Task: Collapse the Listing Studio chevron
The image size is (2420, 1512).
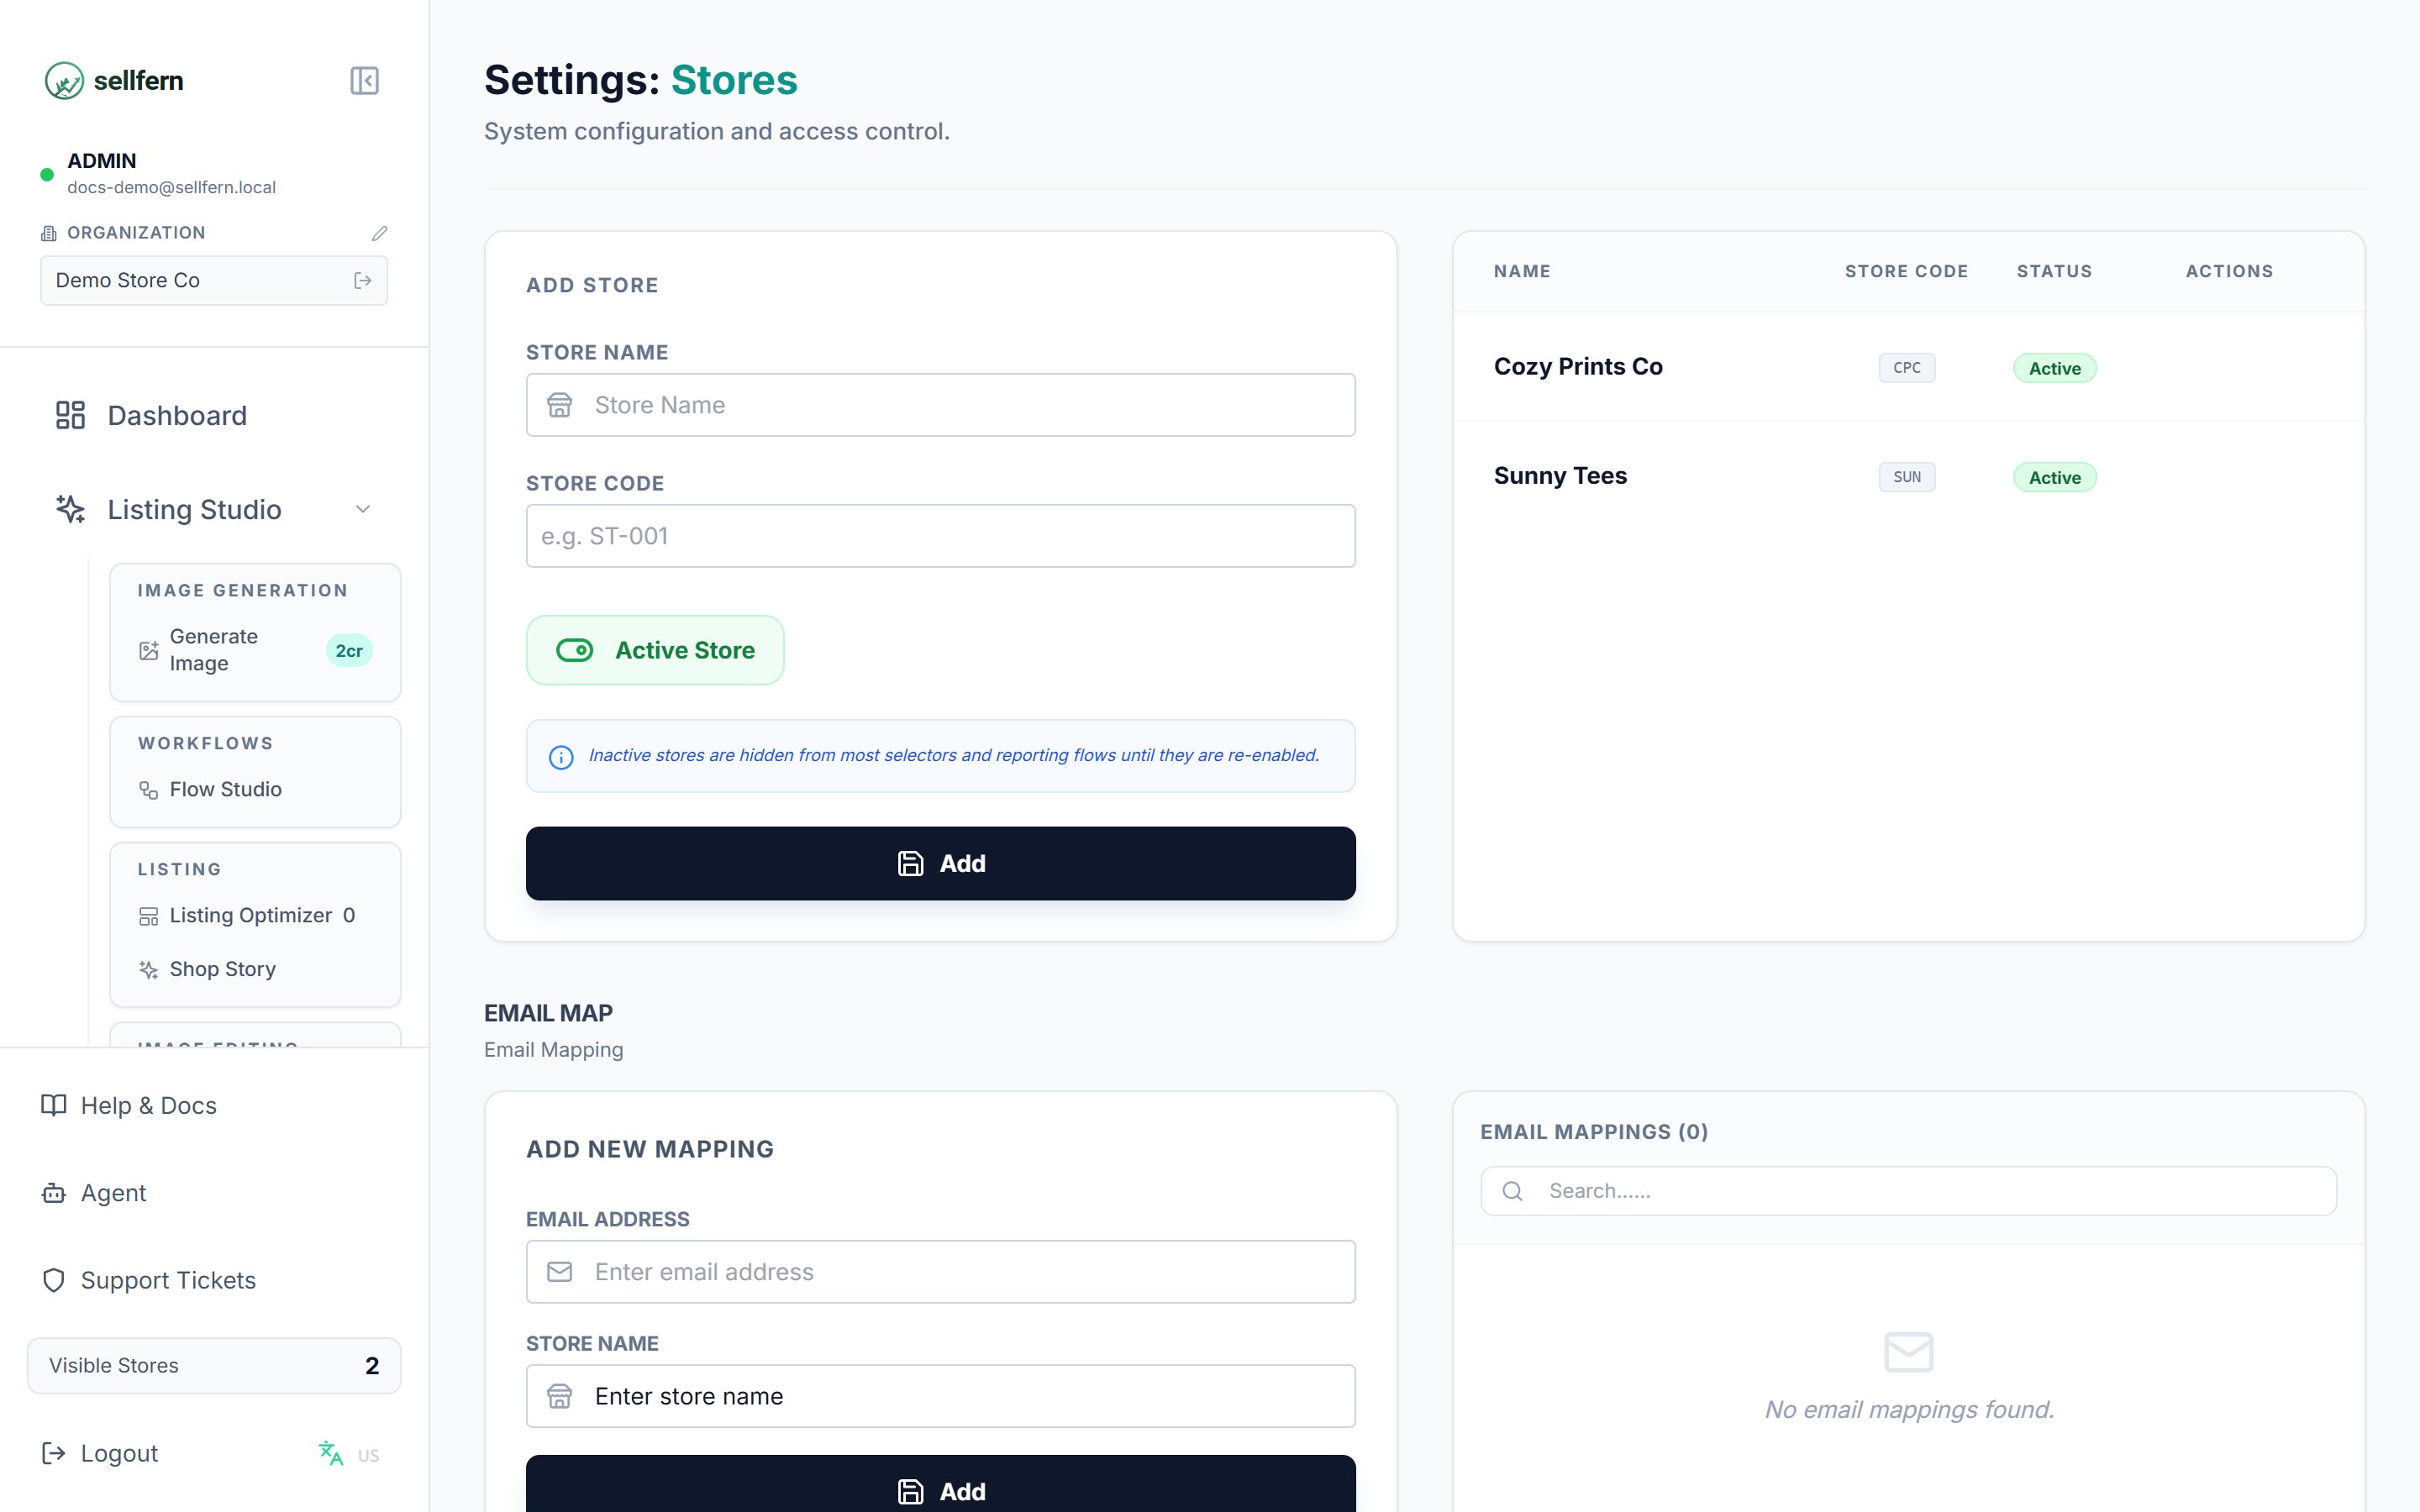Action: 363,509
